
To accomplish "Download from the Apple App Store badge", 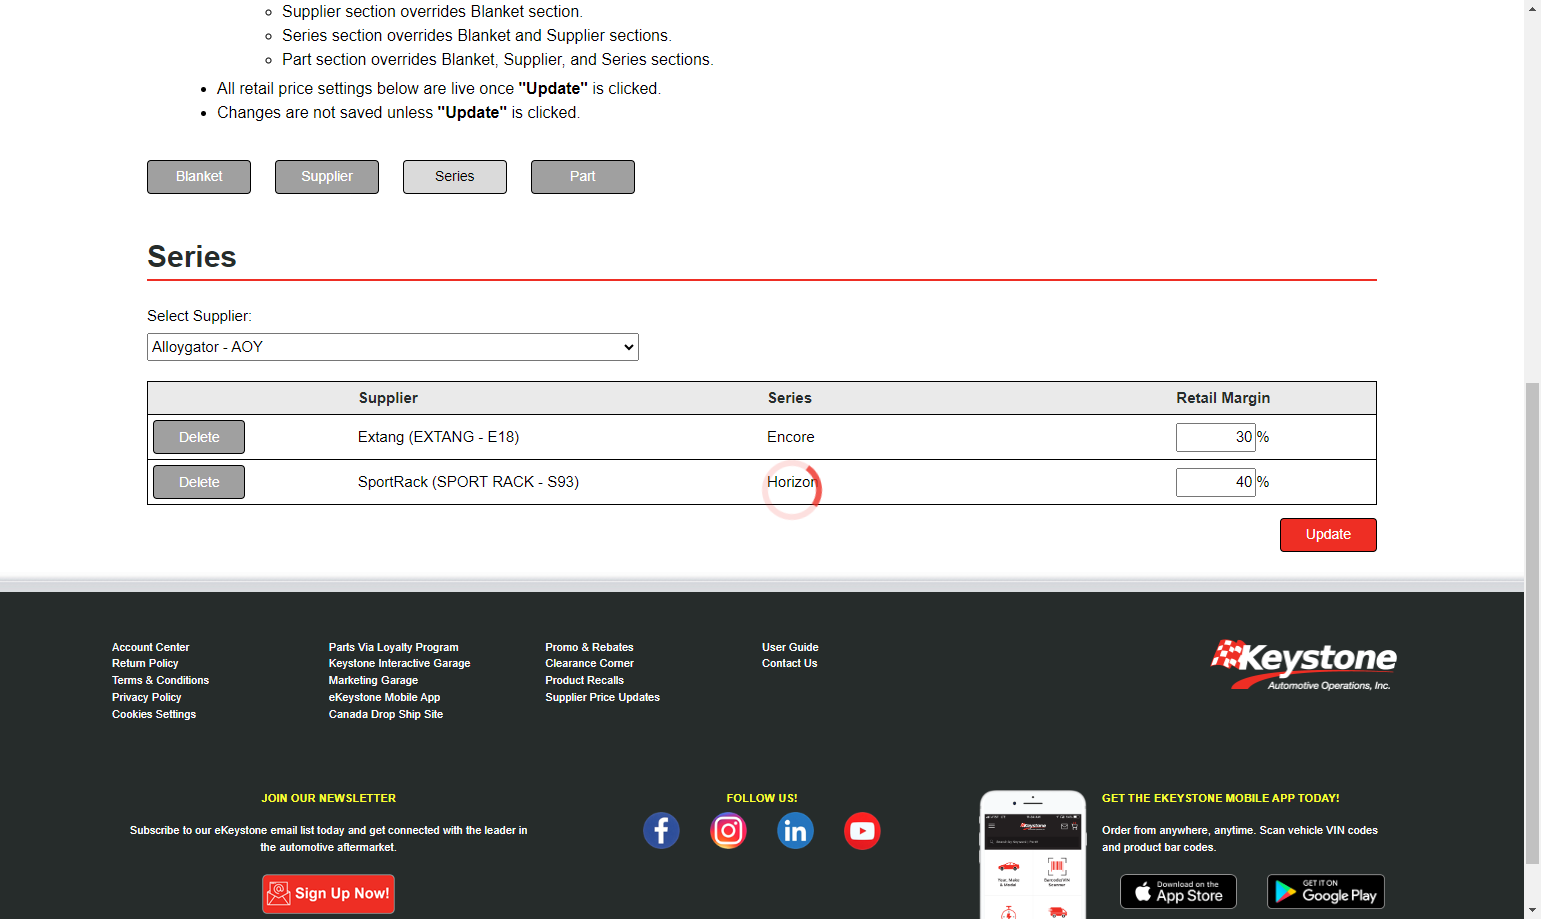I will 1178,892.
